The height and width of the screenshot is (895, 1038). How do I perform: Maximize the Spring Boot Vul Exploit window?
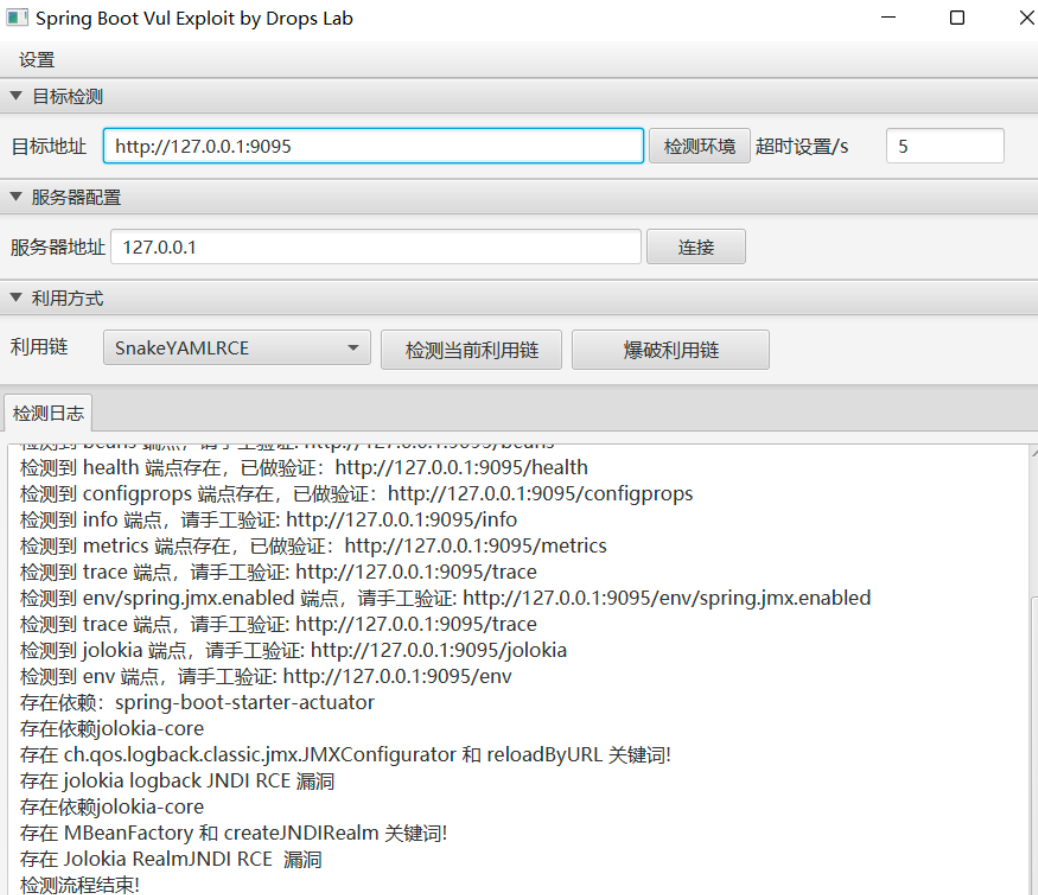click(957, 18)
